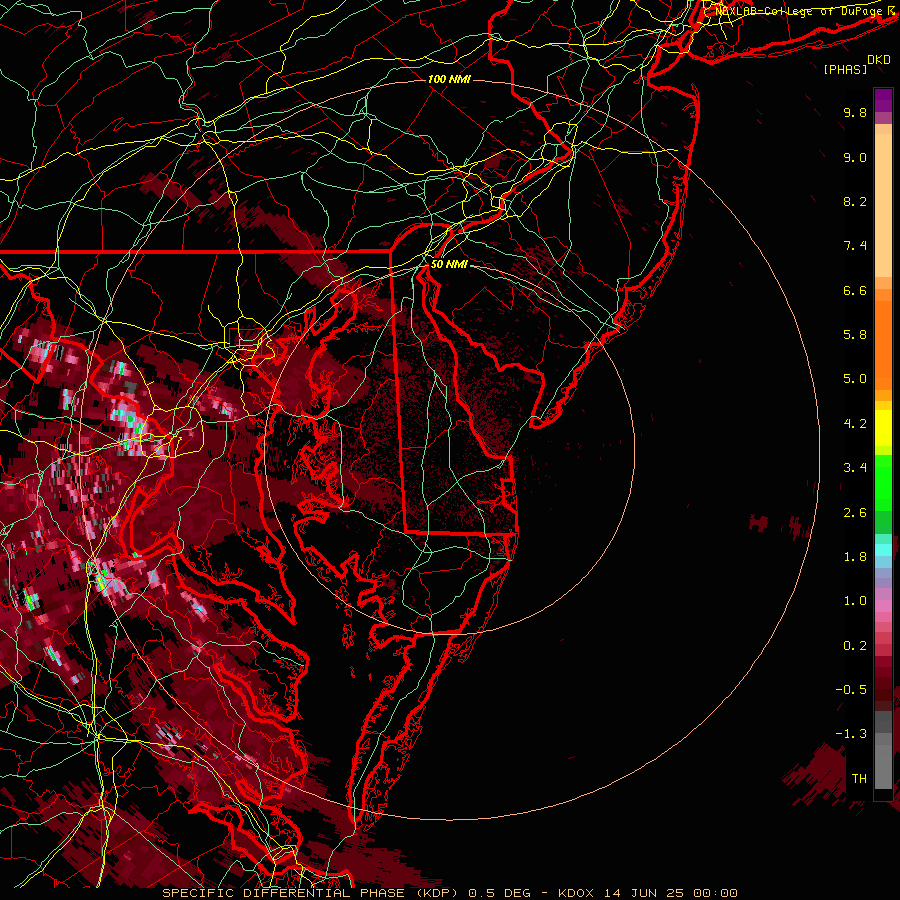This screenshot has width=900, height=900.
Task: Select the "8.2" scale value
Action: pyautogui.click(x=855, y=201)
